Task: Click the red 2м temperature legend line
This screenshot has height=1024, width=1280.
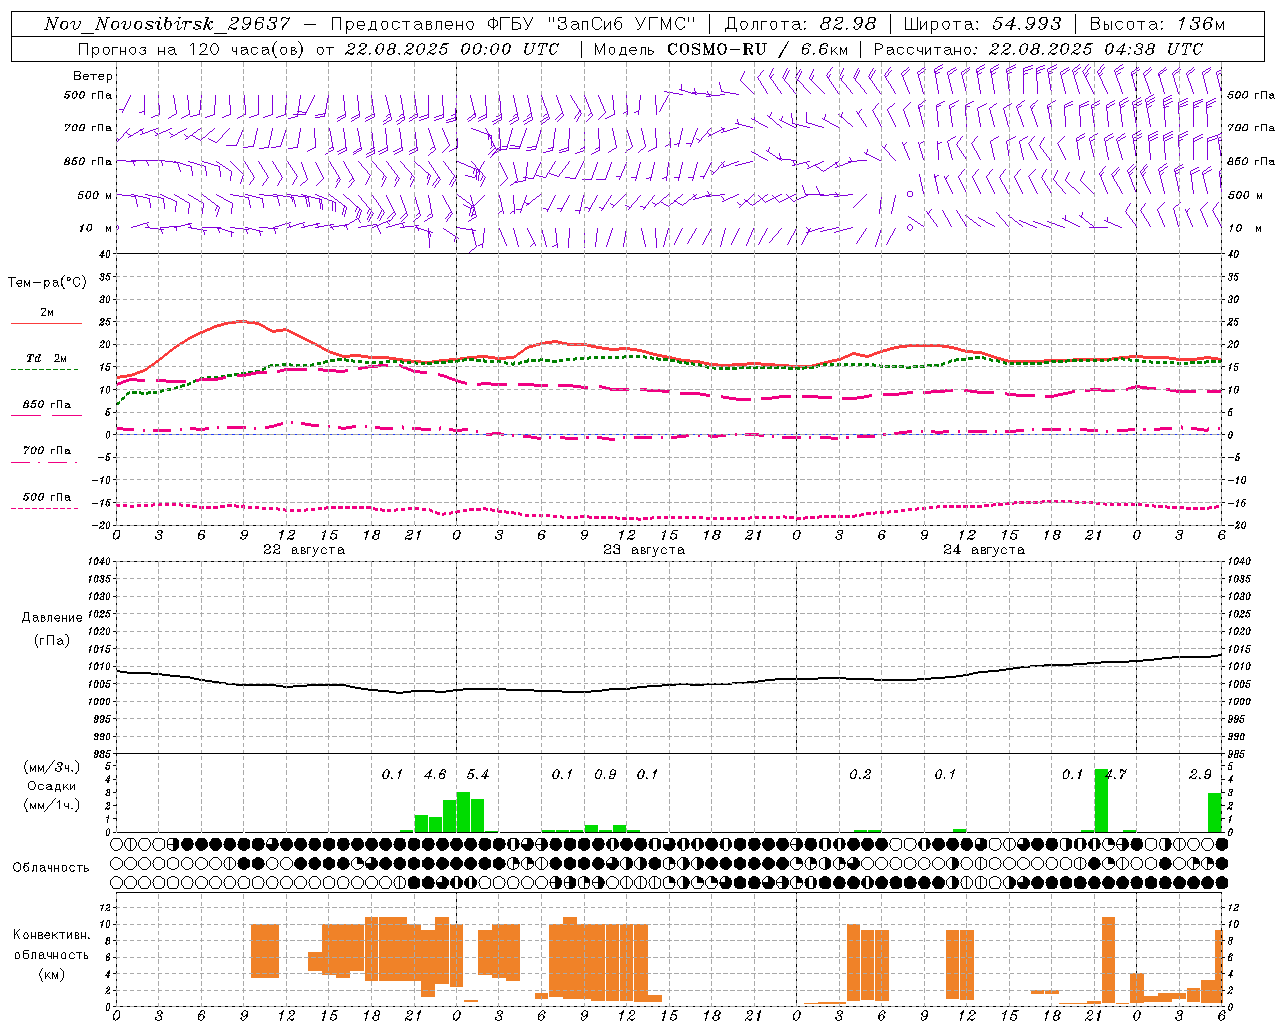Action: [46, 323]
